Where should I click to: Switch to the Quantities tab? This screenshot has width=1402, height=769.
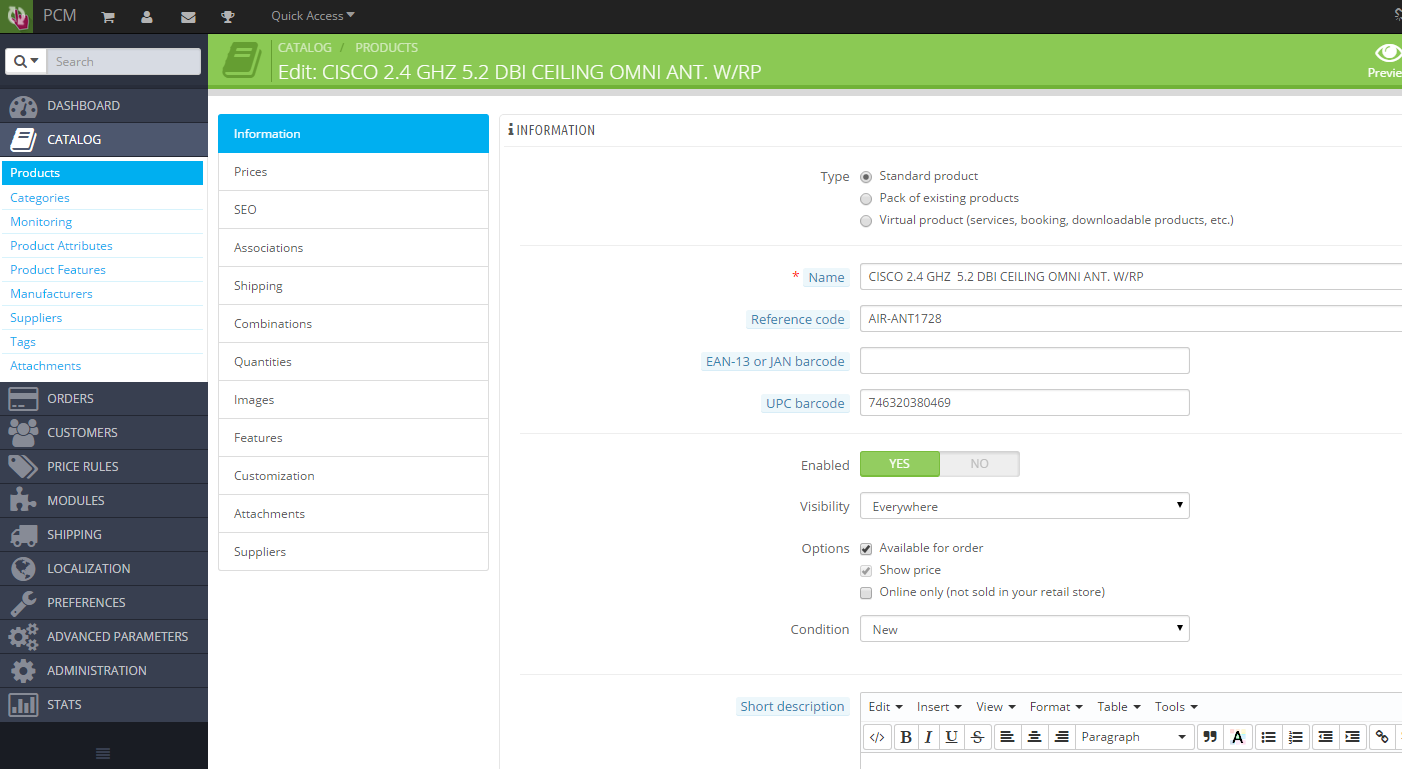pos(353,362)
